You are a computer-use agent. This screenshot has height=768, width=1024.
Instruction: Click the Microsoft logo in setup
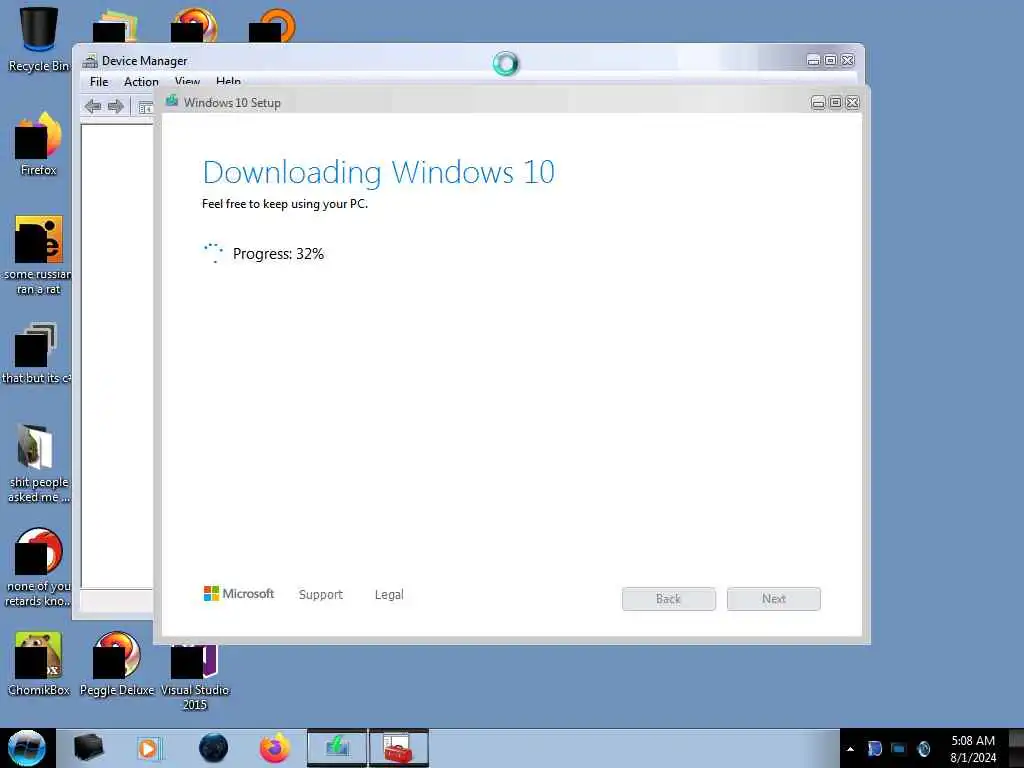pyautogui.click(x=239, y=593)
